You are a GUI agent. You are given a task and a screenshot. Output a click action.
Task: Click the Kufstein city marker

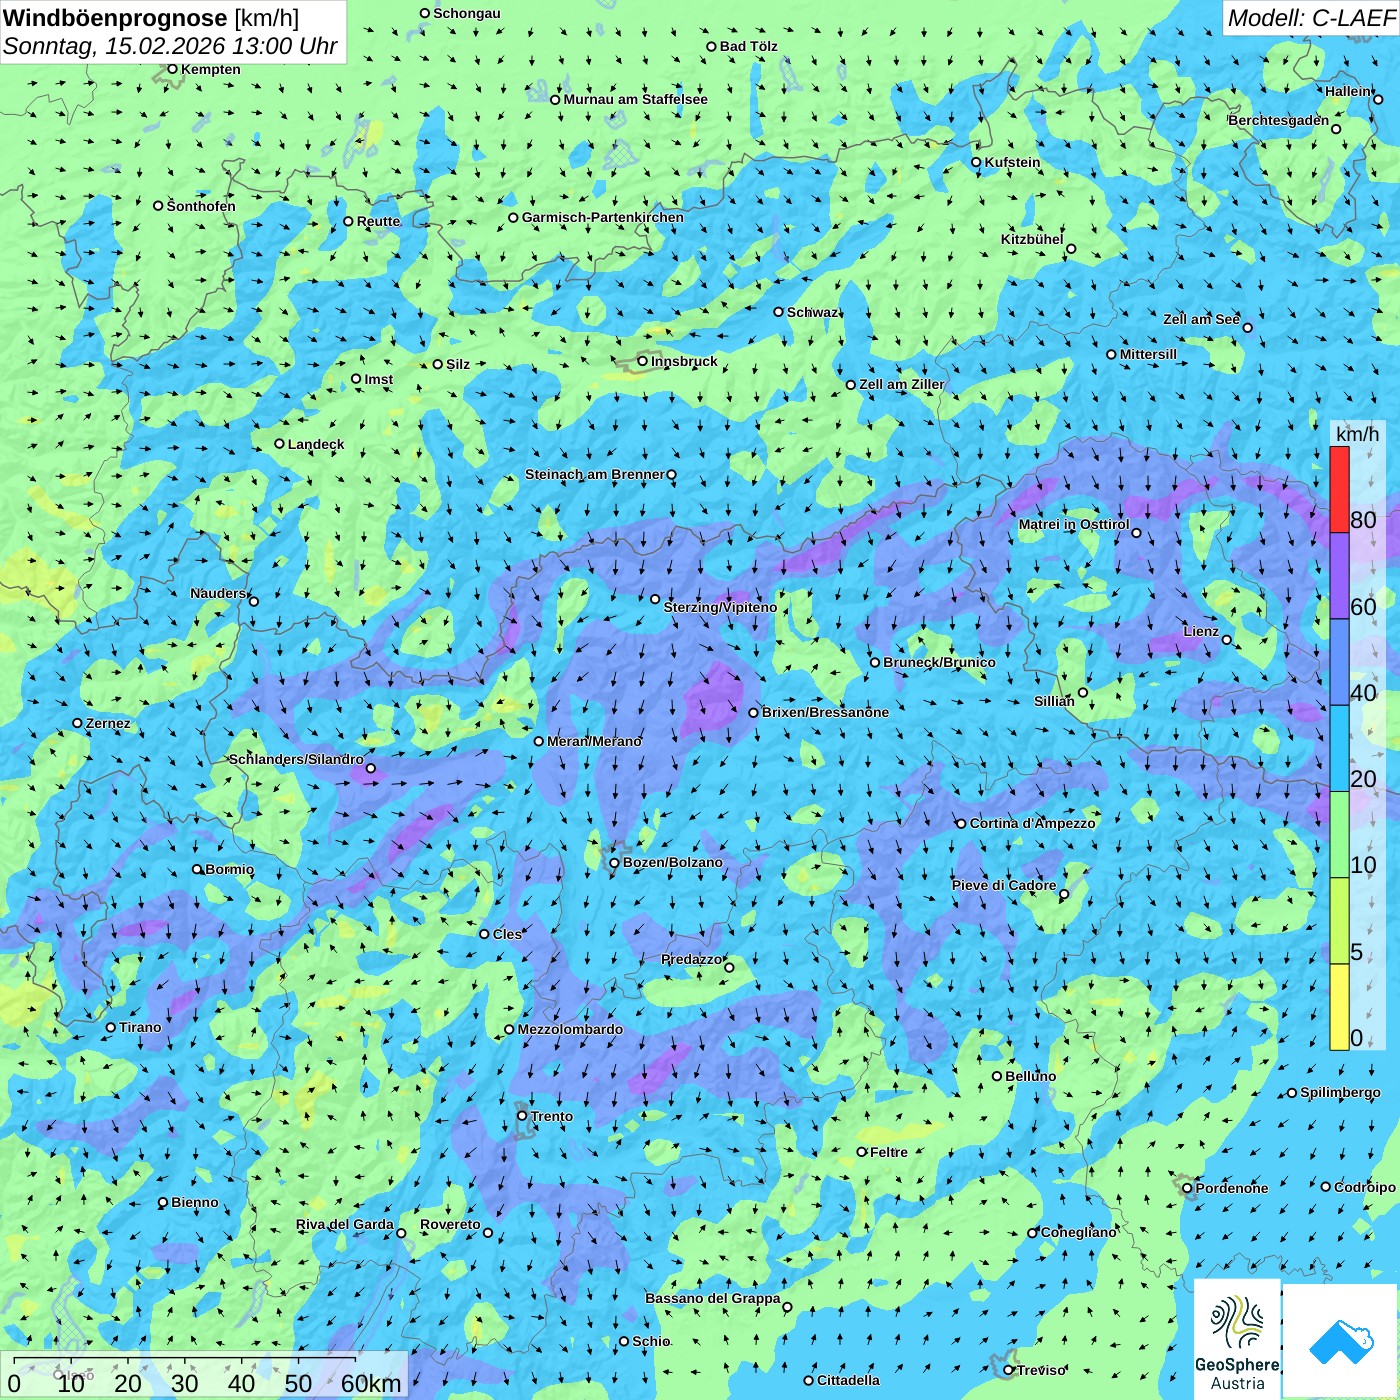(977, 162)
